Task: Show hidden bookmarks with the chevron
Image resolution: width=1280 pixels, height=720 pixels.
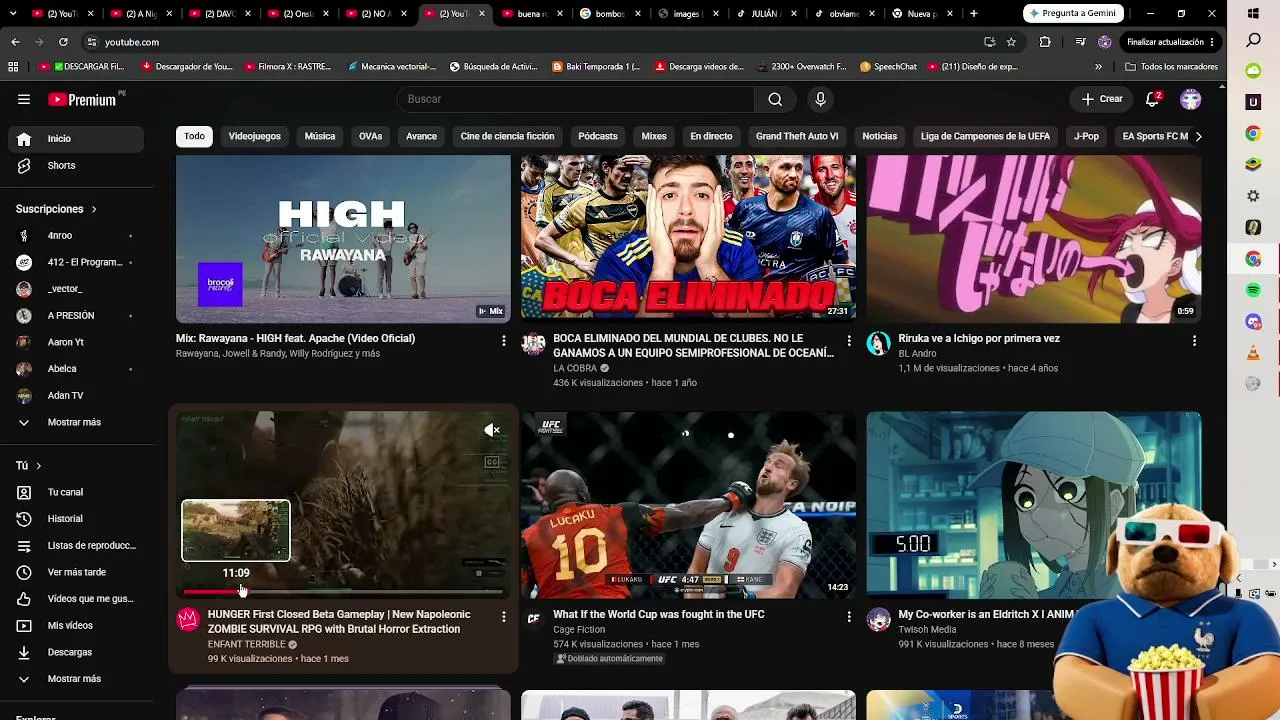Action: pyautogui.click(x=1098, y=67)
